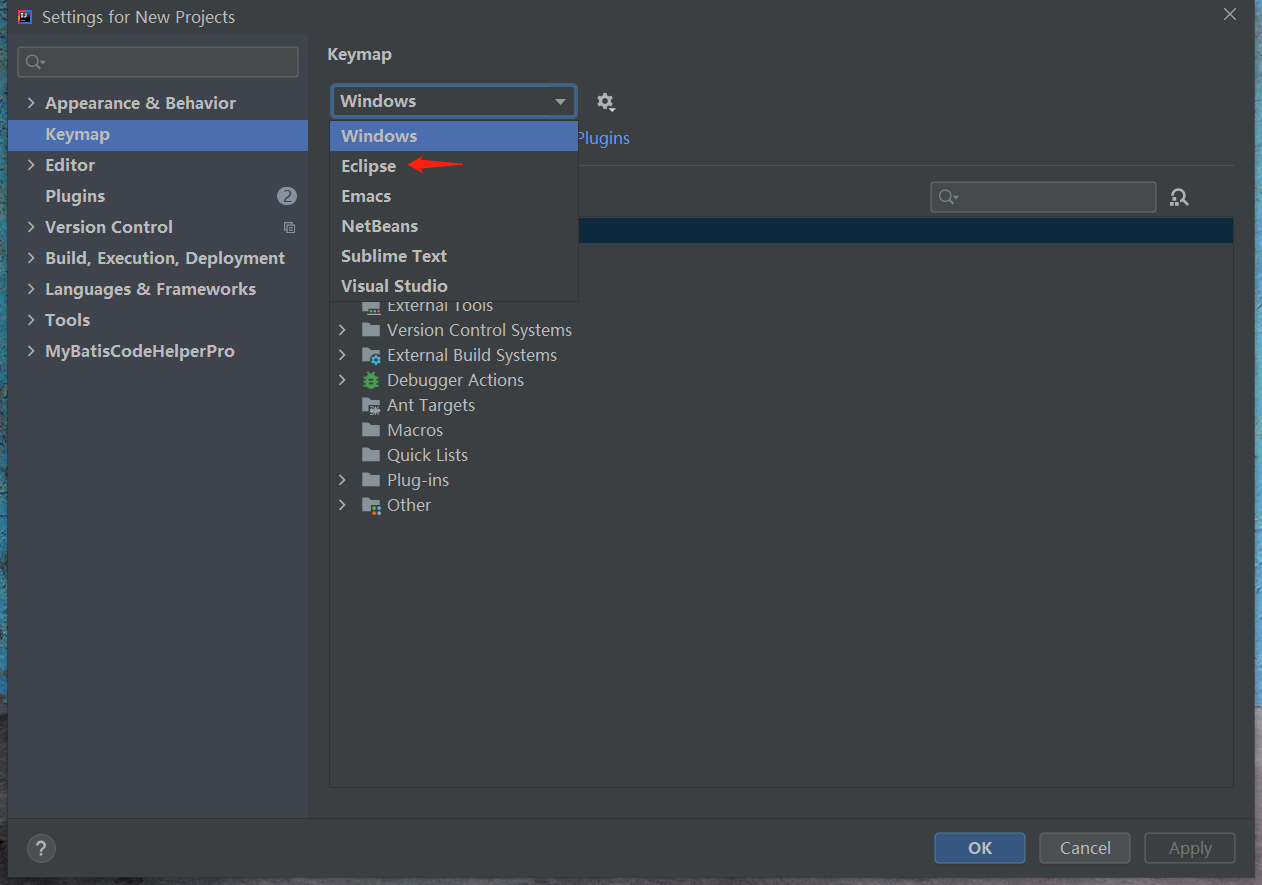This screenshot has width=1262, height=885.
Task: Select Version Control Systems row
Action: coord(781,330)
